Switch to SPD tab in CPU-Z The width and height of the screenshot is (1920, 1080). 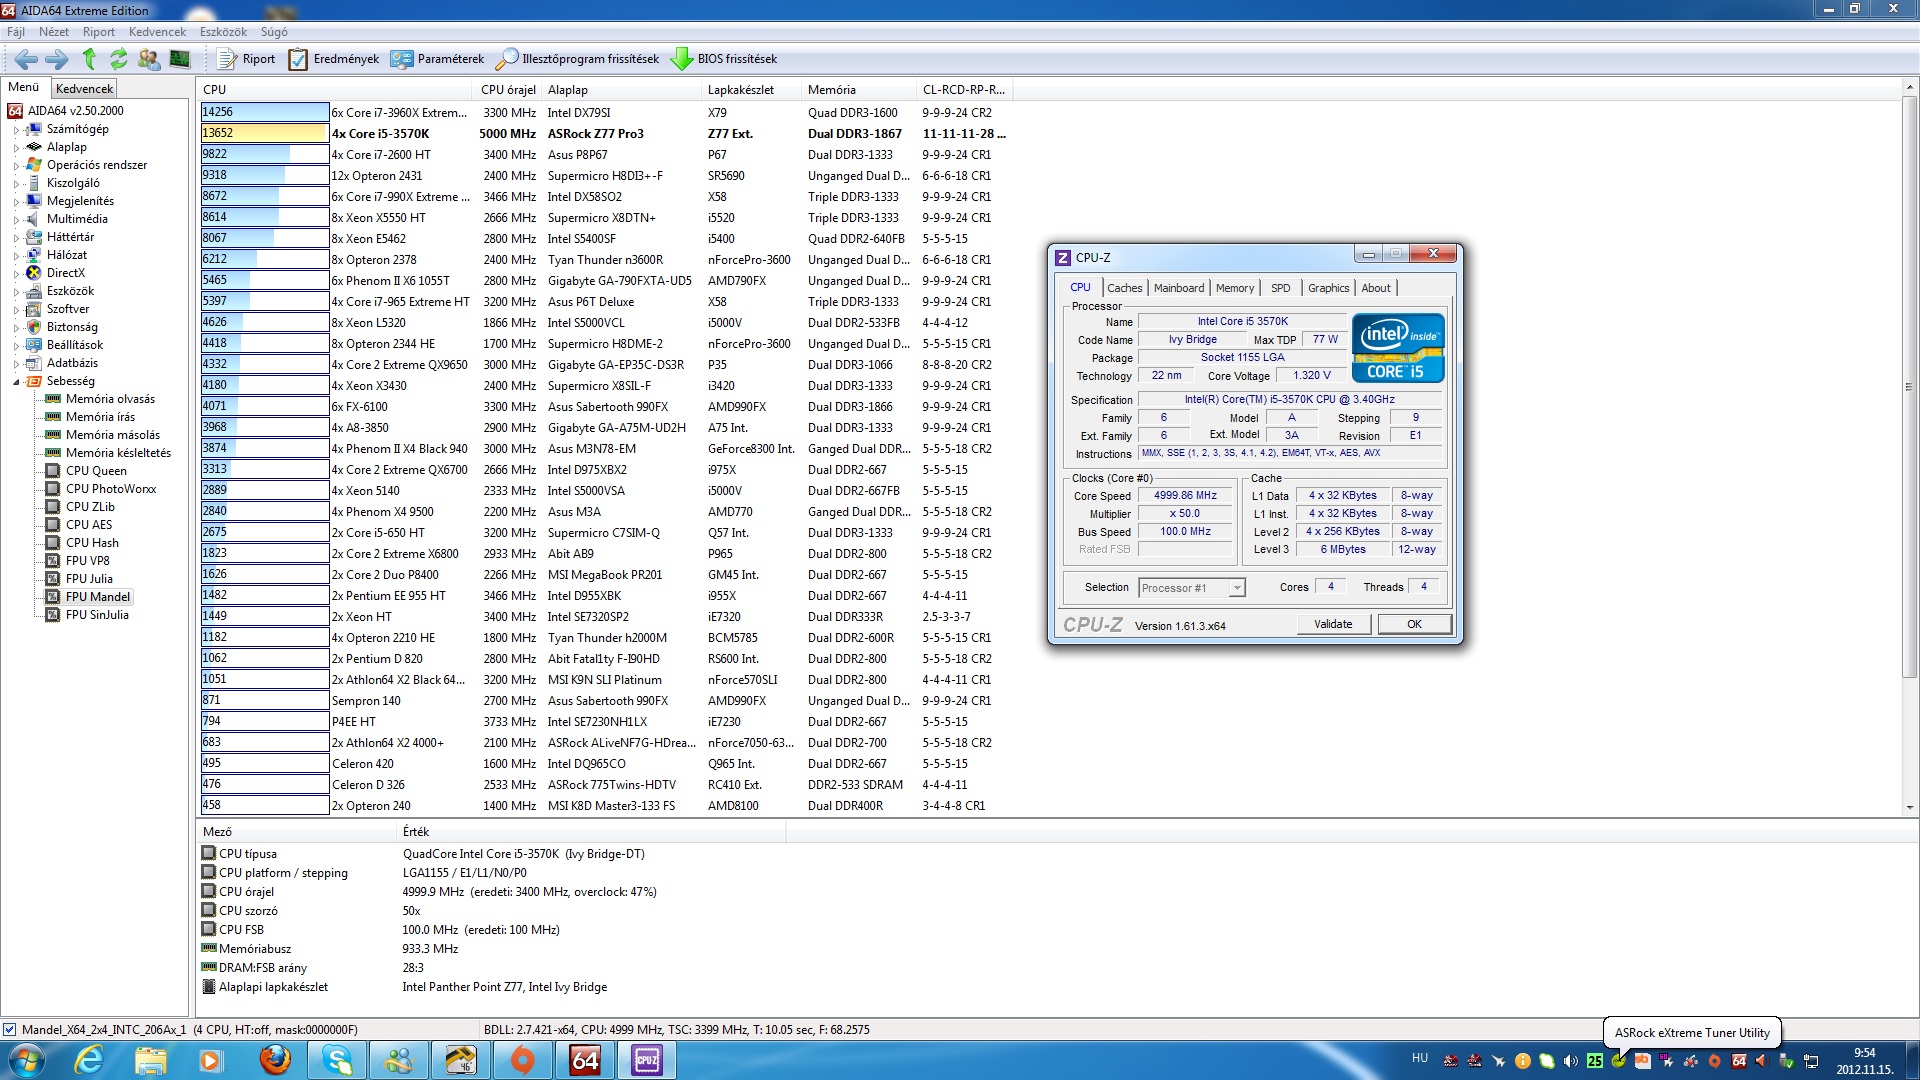(1280, 288)
